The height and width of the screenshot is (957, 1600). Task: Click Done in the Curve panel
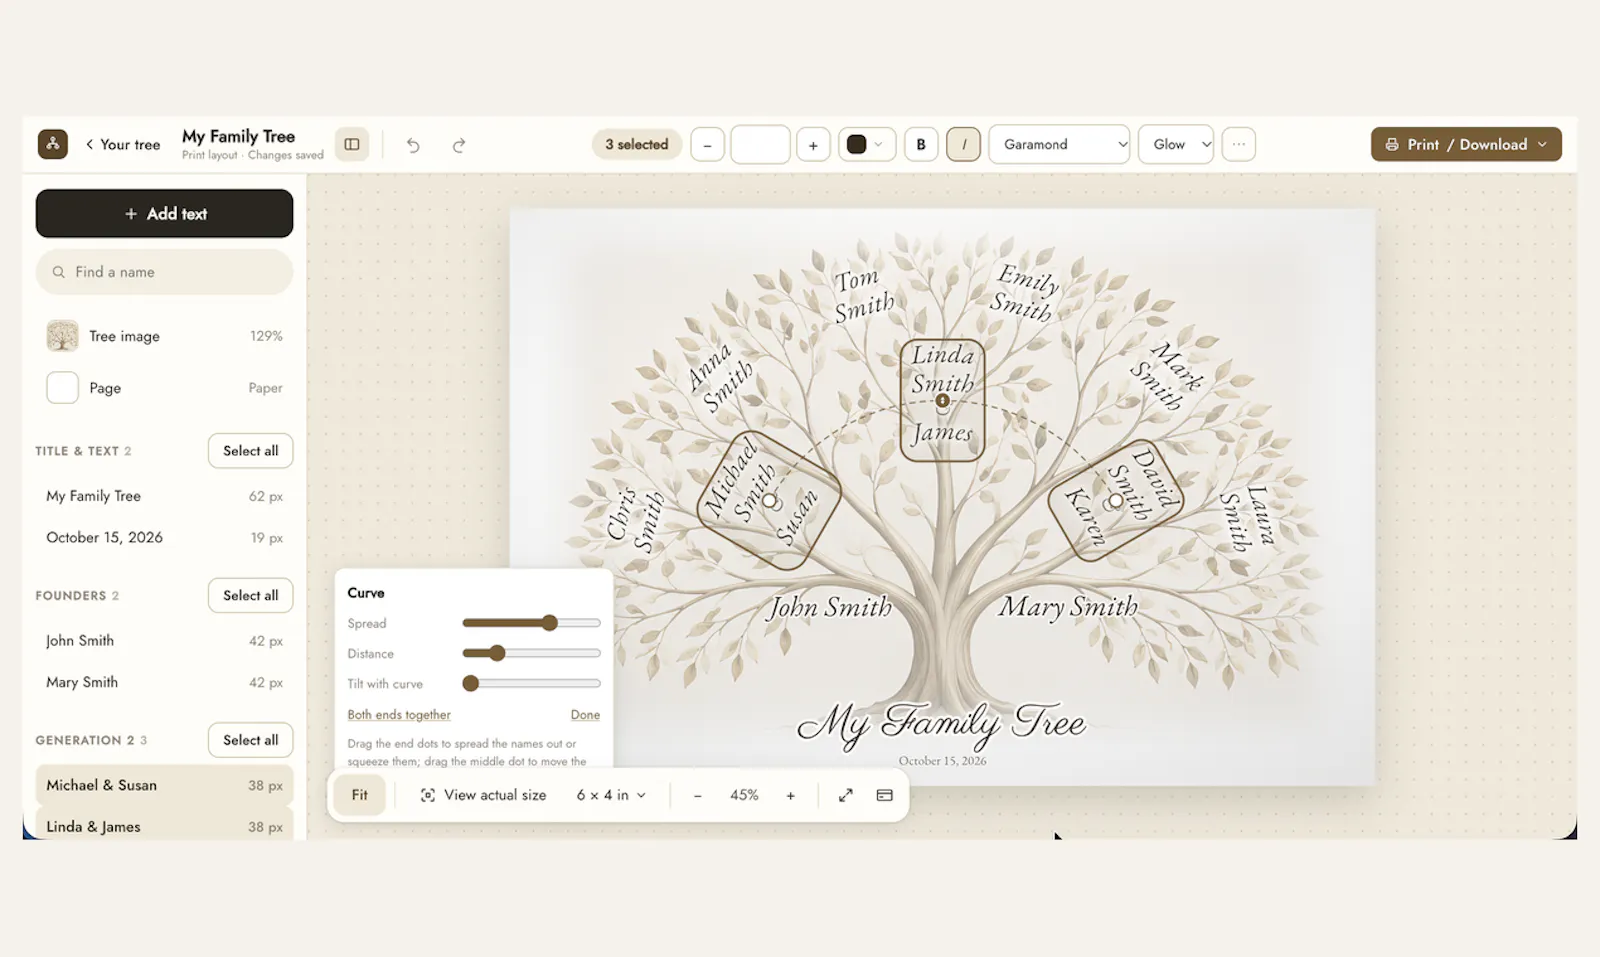coord(585,715)
